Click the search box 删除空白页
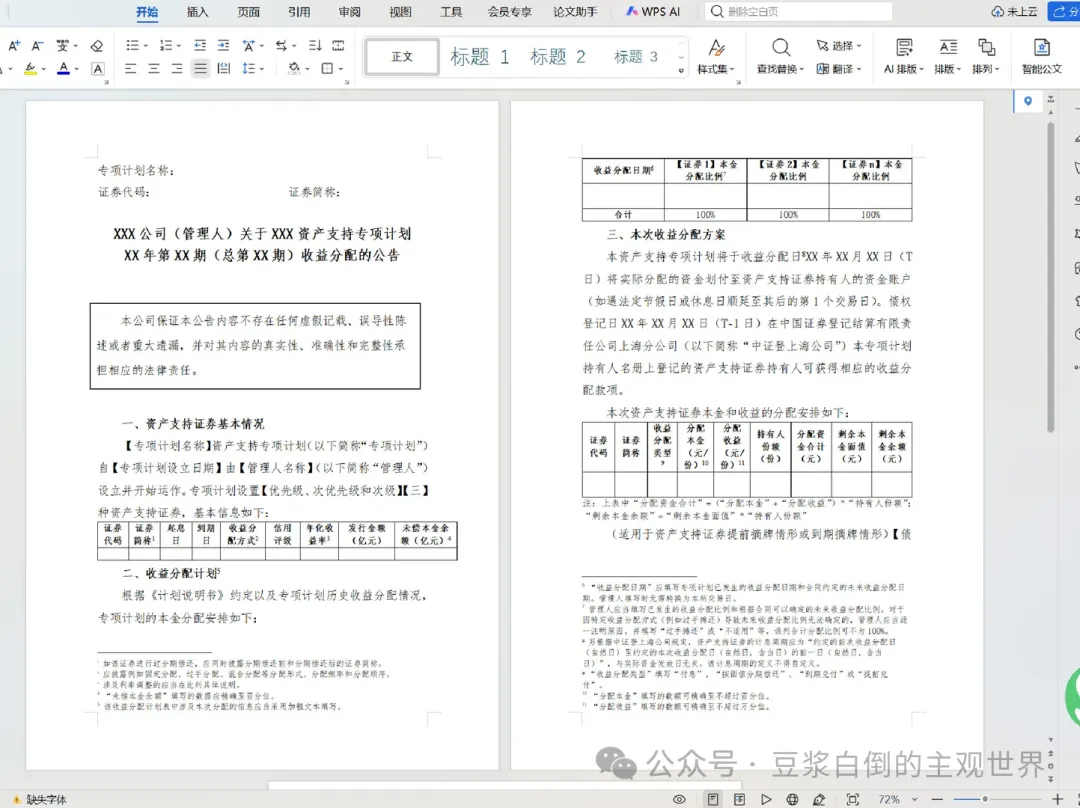Image resolution: width=1080 pixels, height=808 pixels. pyautogui.click(x=799, y=12)
